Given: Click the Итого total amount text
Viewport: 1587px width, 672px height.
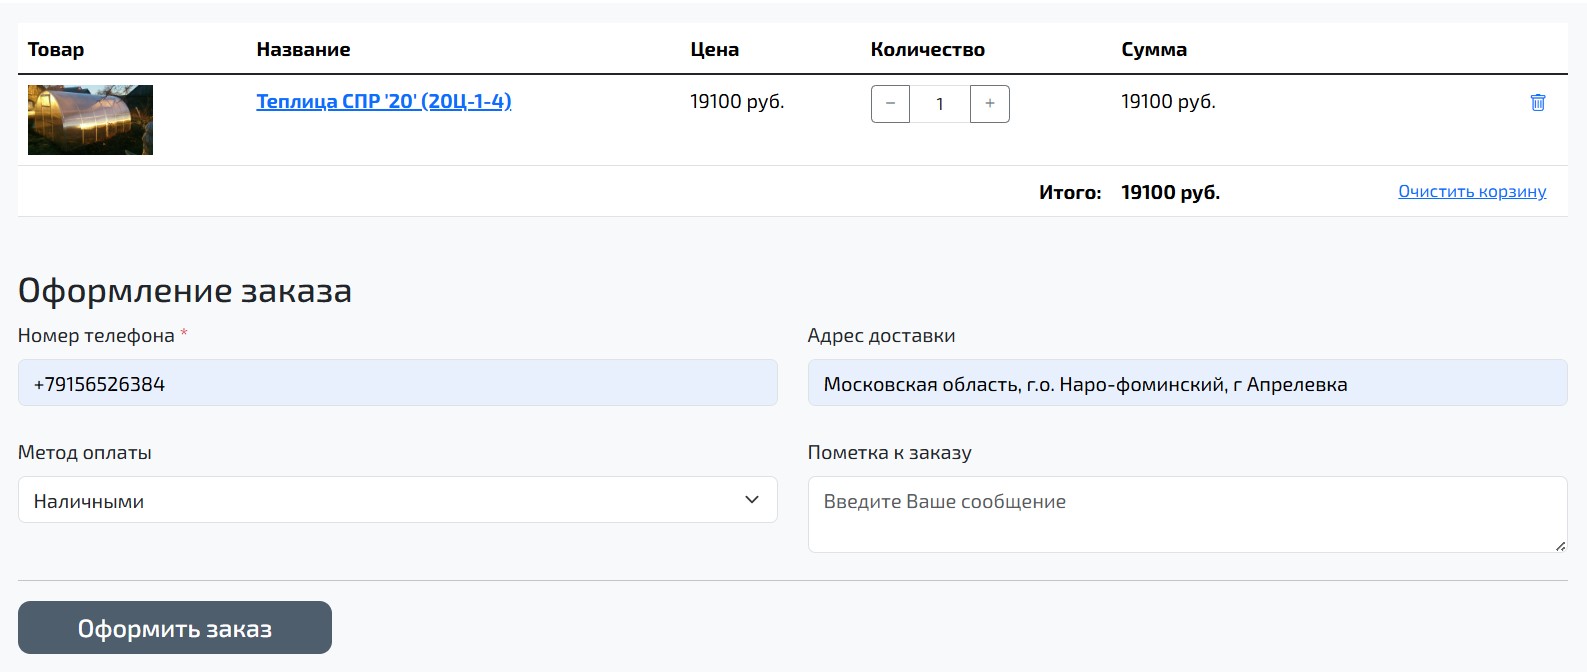Looking at the screenshot, I should (x=1170, y=193).
